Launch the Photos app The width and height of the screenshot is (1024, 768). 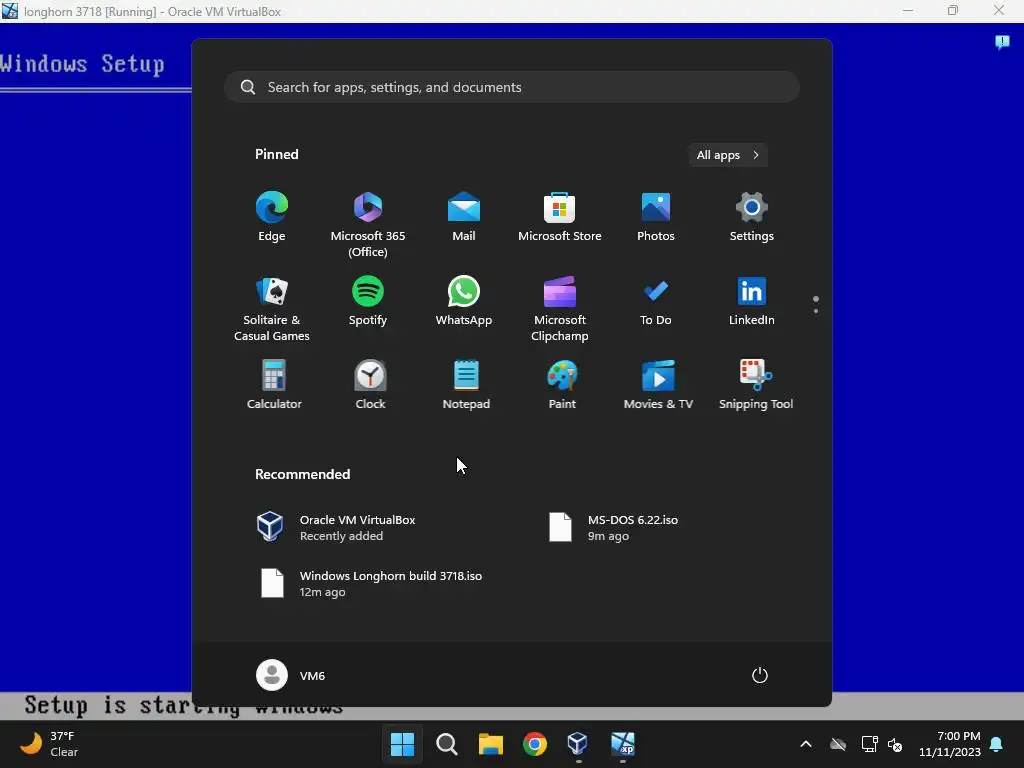pyautogui.click(x=656, y=218)
